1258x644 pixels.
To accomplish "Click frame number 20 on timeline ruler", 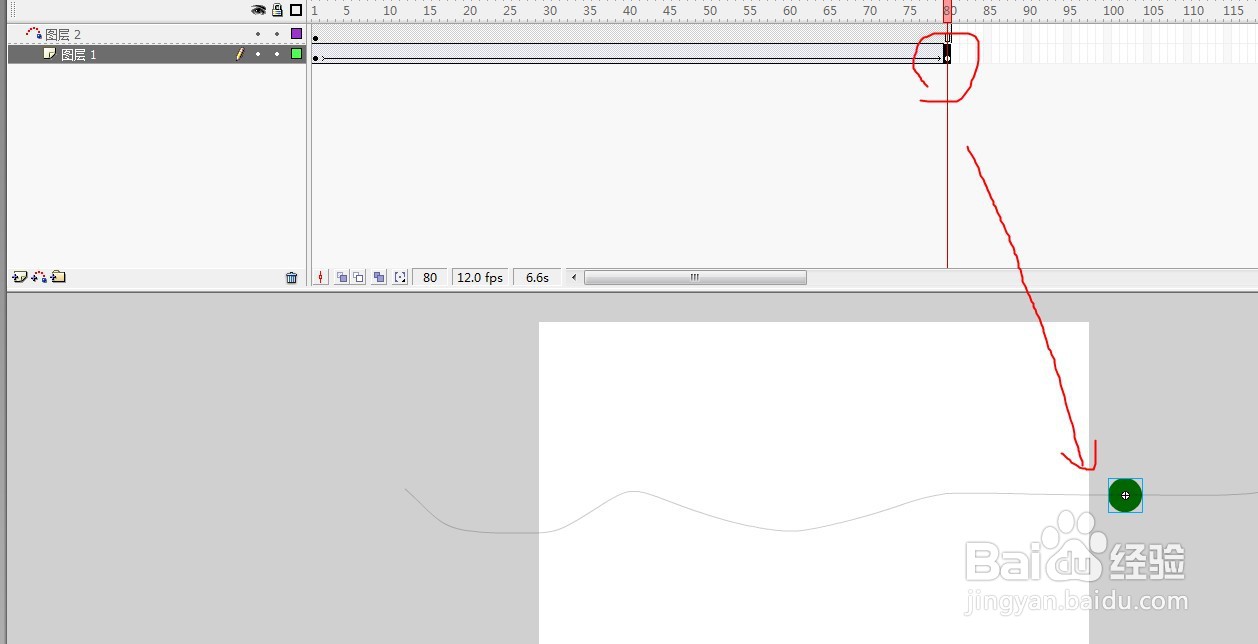I will point(470,10).
